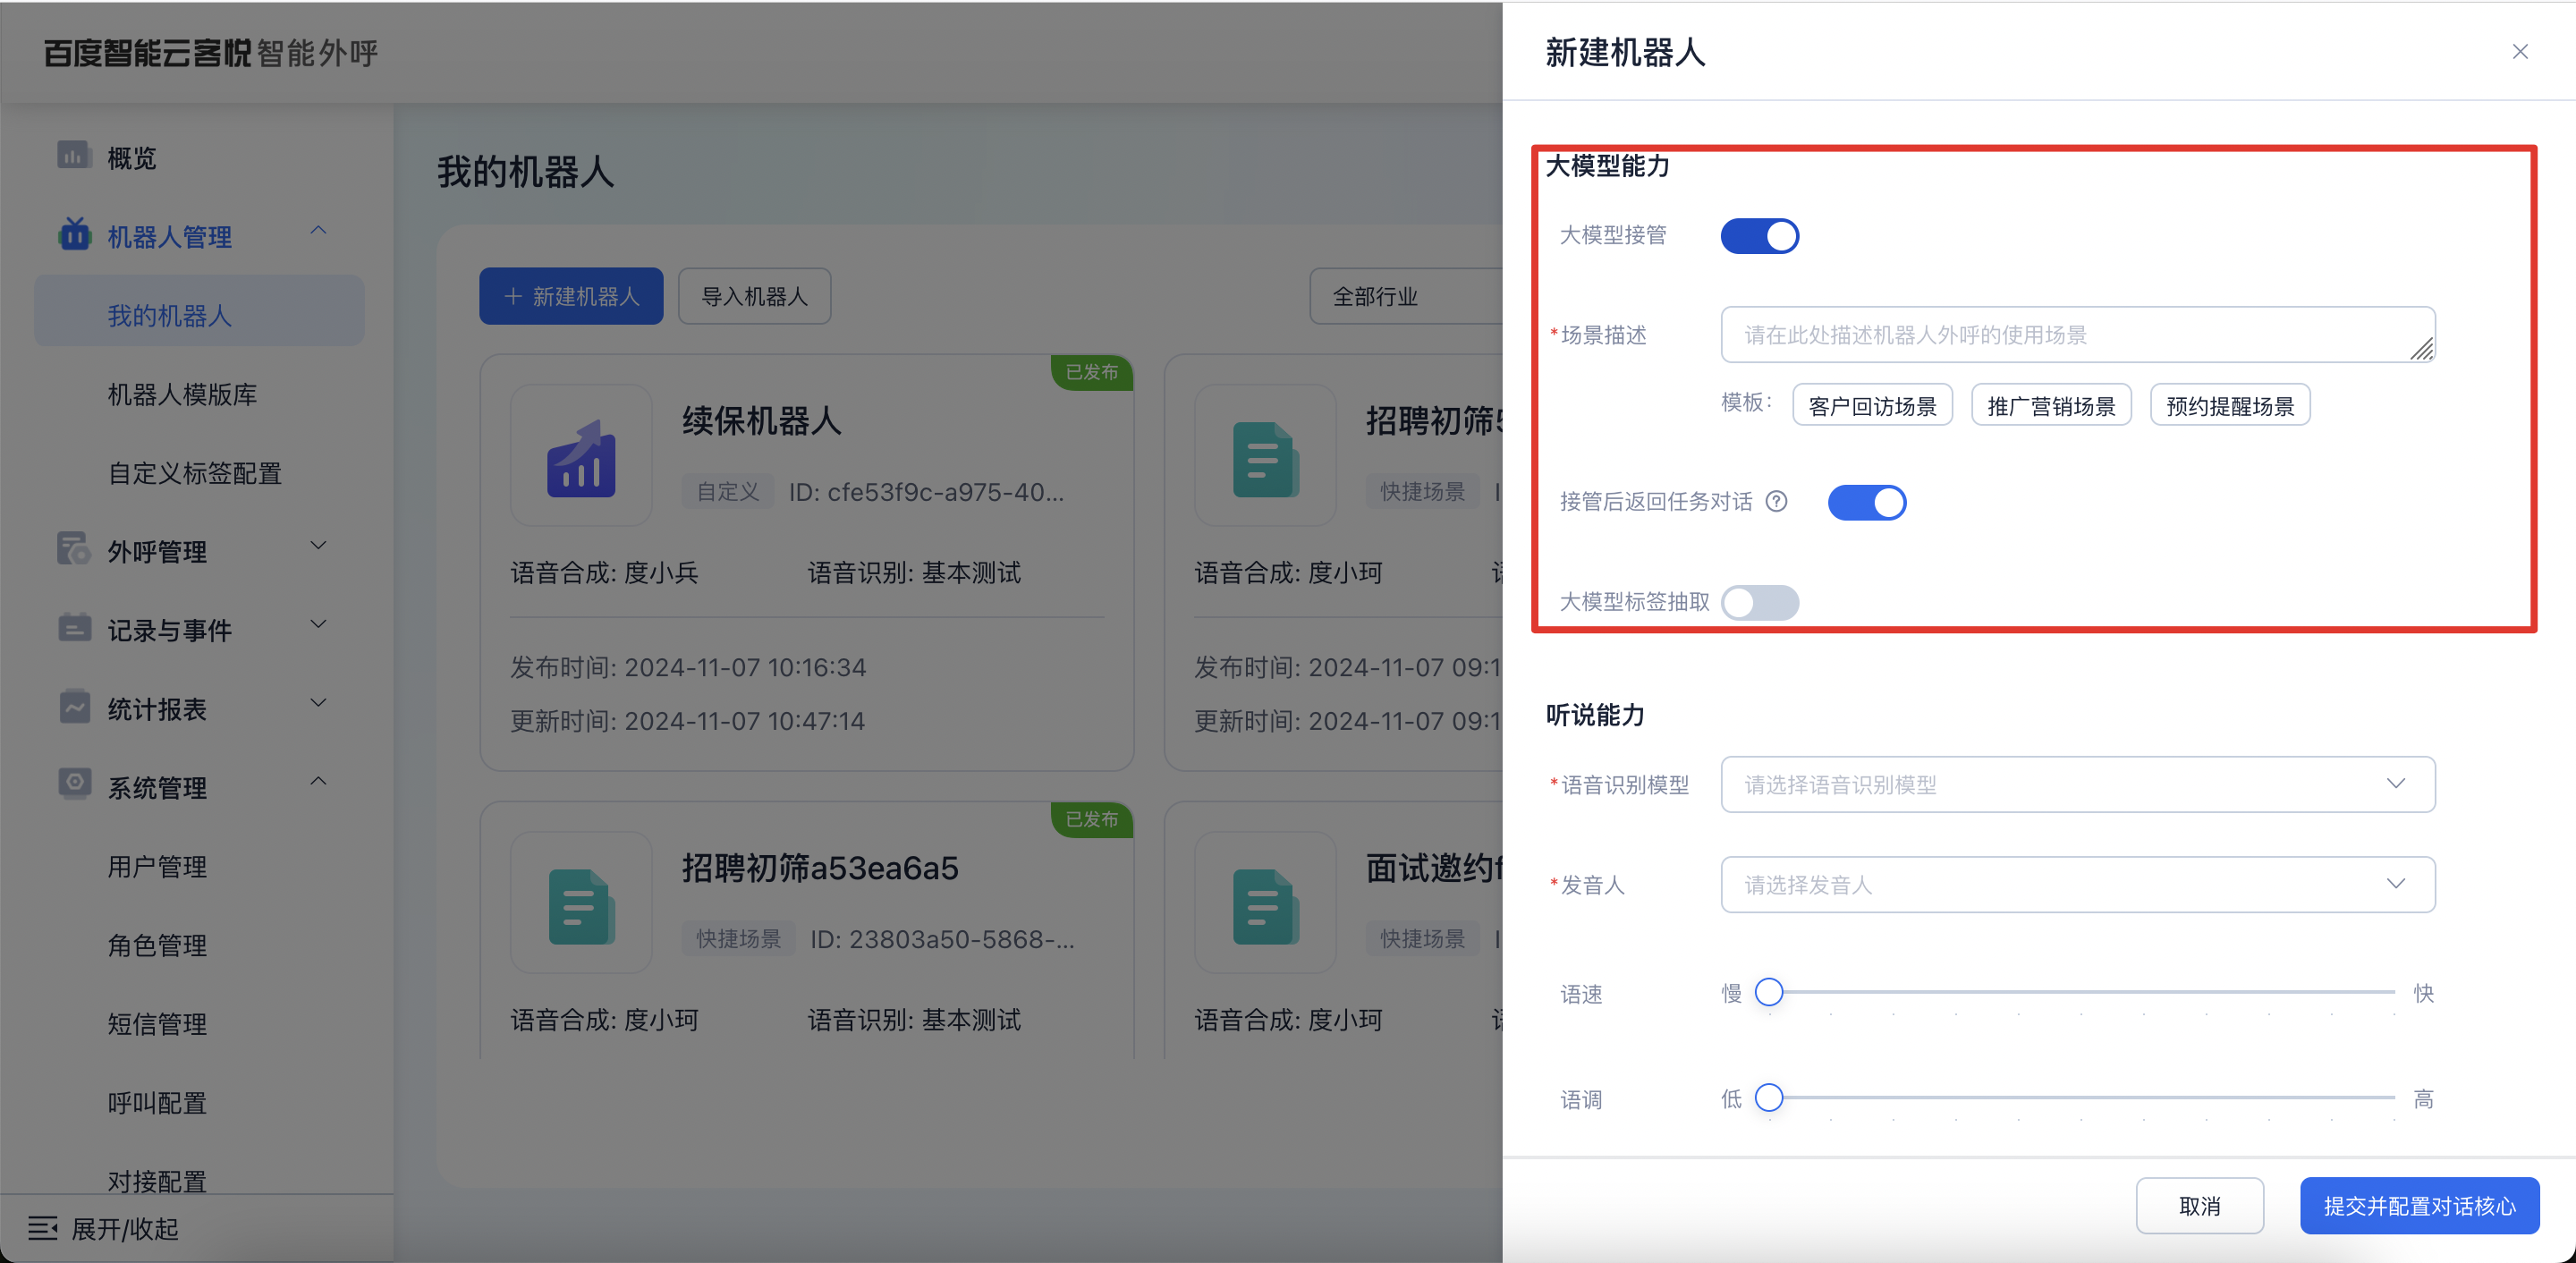
Task: Click the 取消 button
Action: (x=2199, y=1206)
